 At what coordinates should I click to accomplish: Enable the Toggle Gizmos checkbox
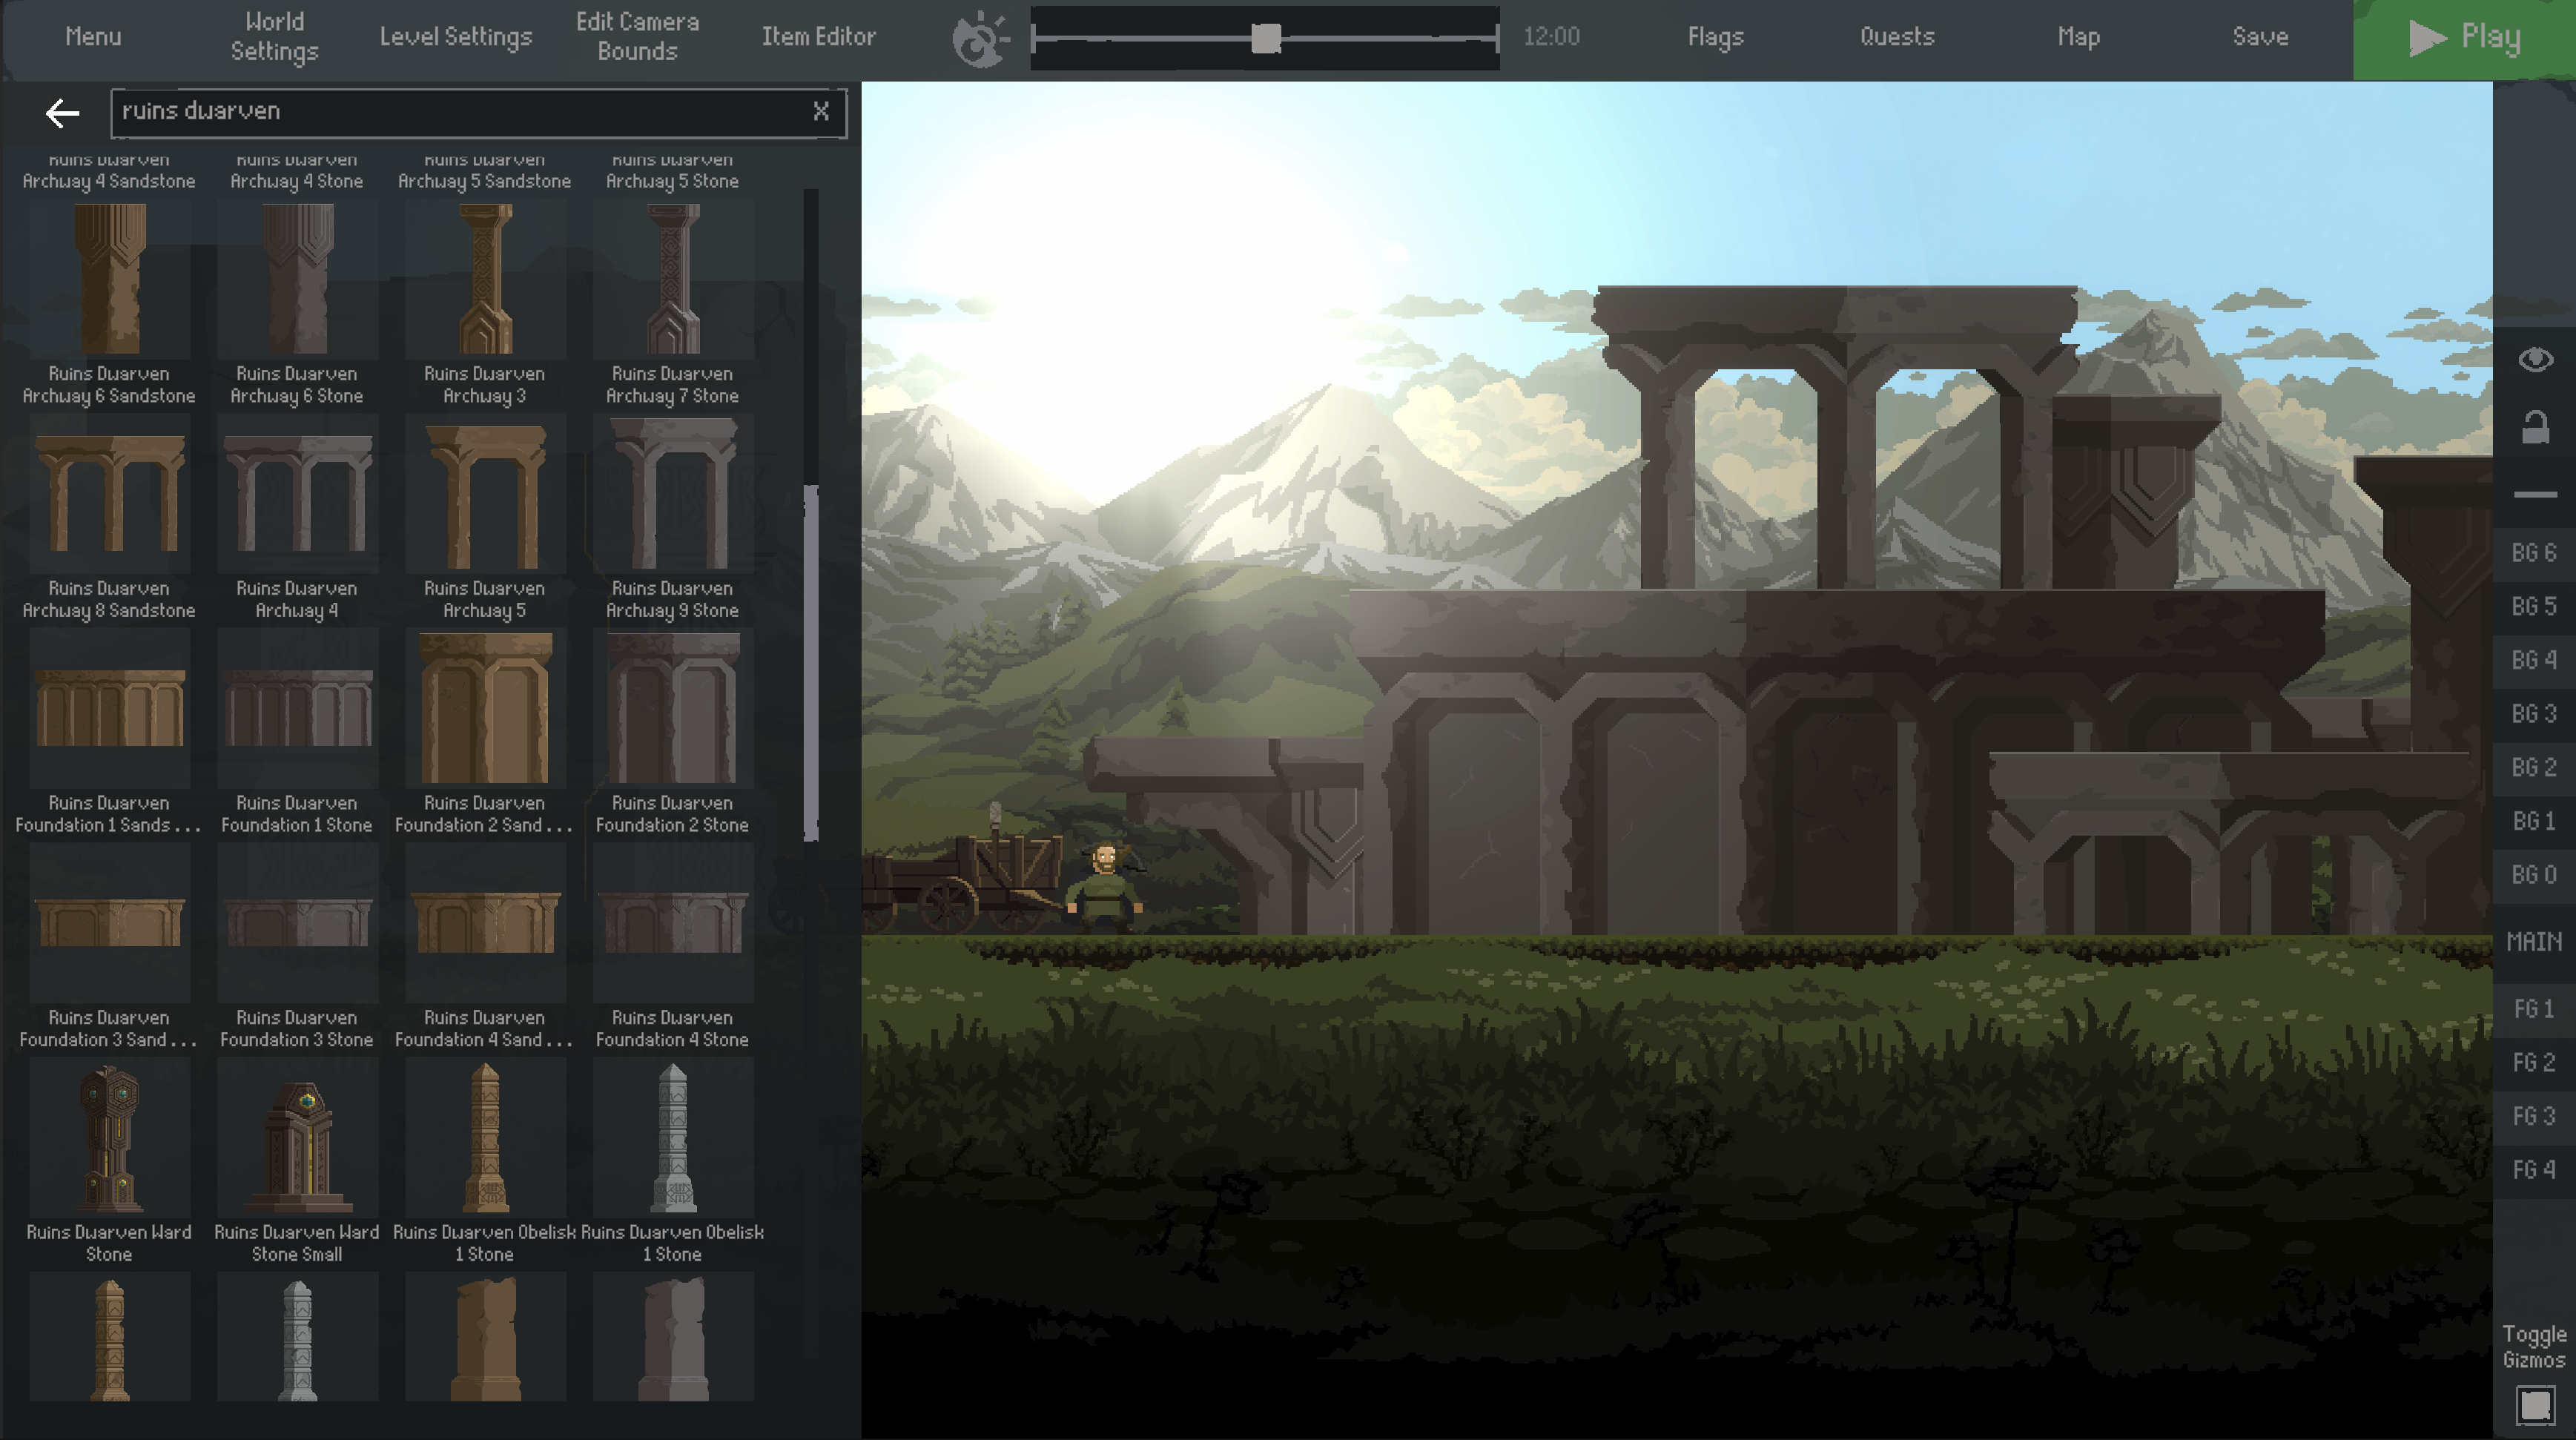click(x=2535, y=1404)
